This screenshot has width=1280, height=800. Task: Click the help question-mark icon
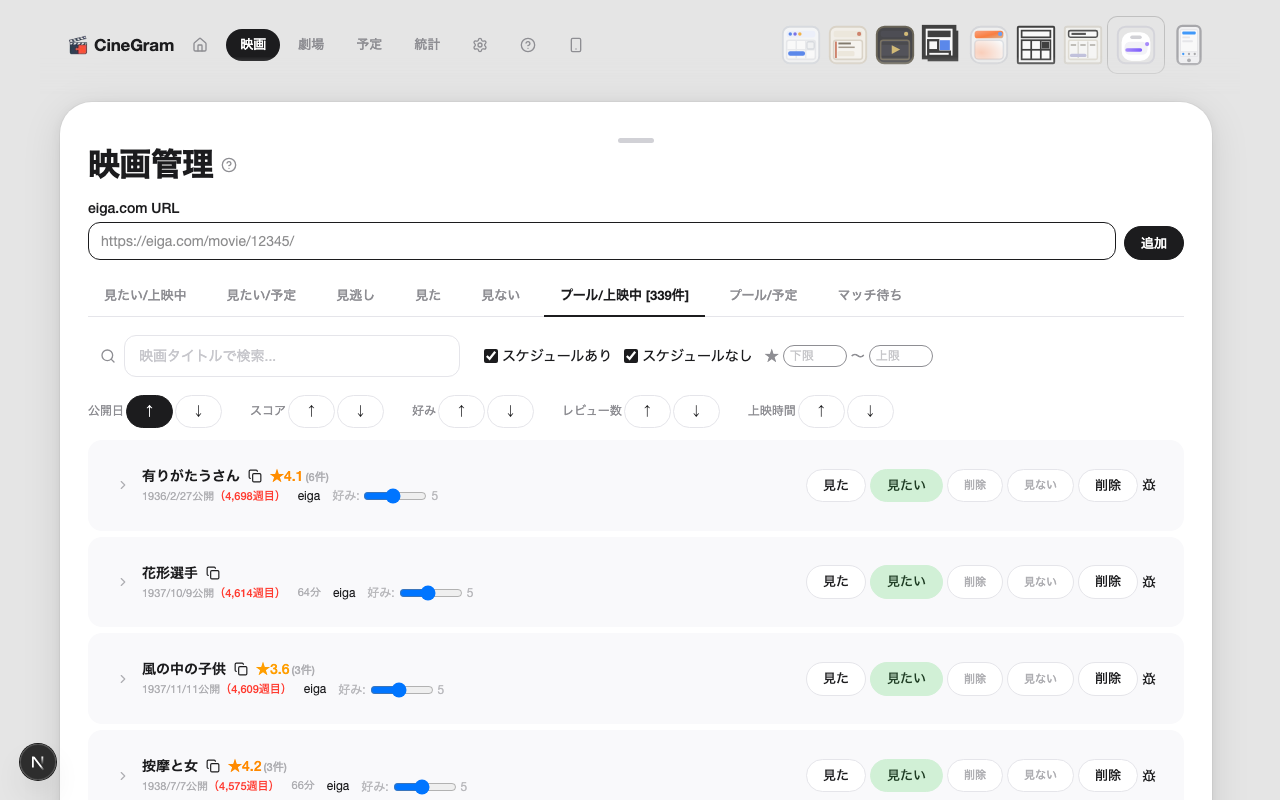[x=527, y=44]
